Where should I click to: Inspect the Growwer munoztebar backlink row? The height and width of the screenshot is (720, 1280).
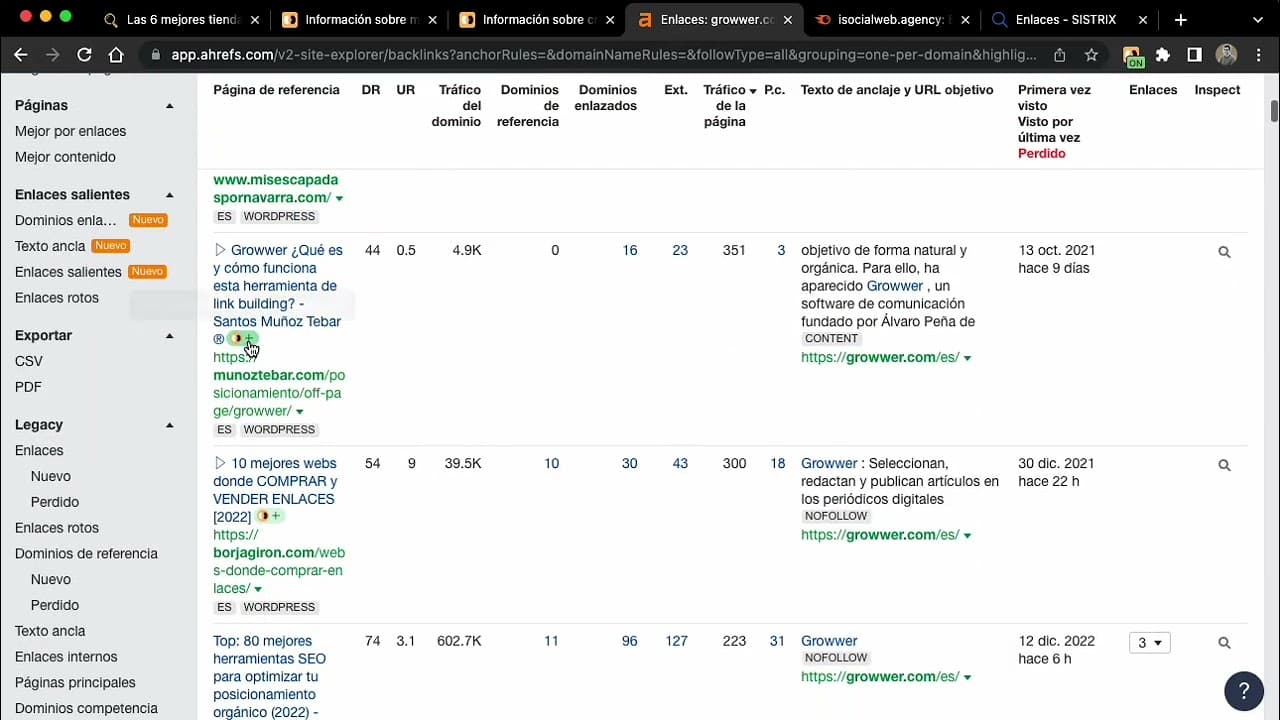tap(1224, 252)
